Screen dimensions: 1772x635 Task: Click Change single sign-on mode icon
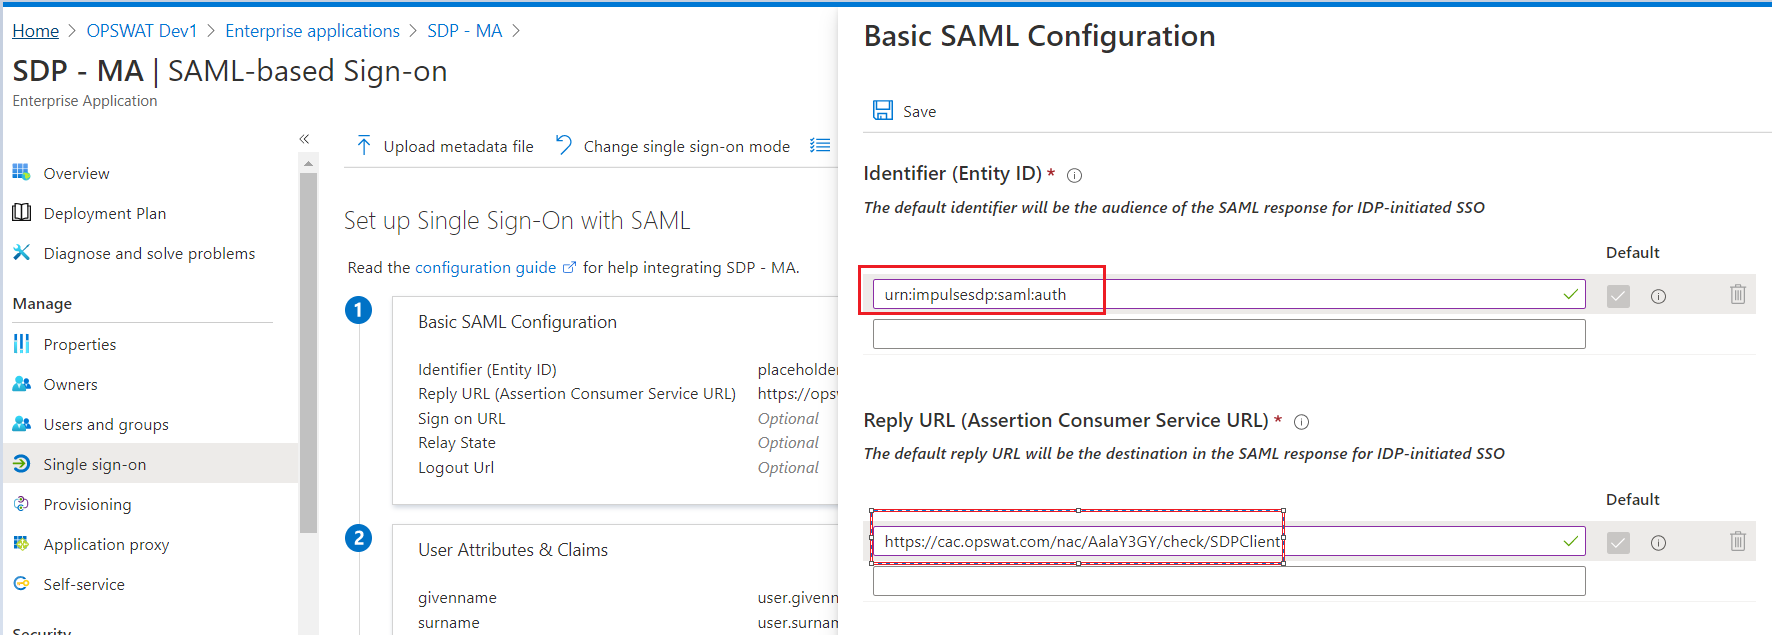[564, 146]
